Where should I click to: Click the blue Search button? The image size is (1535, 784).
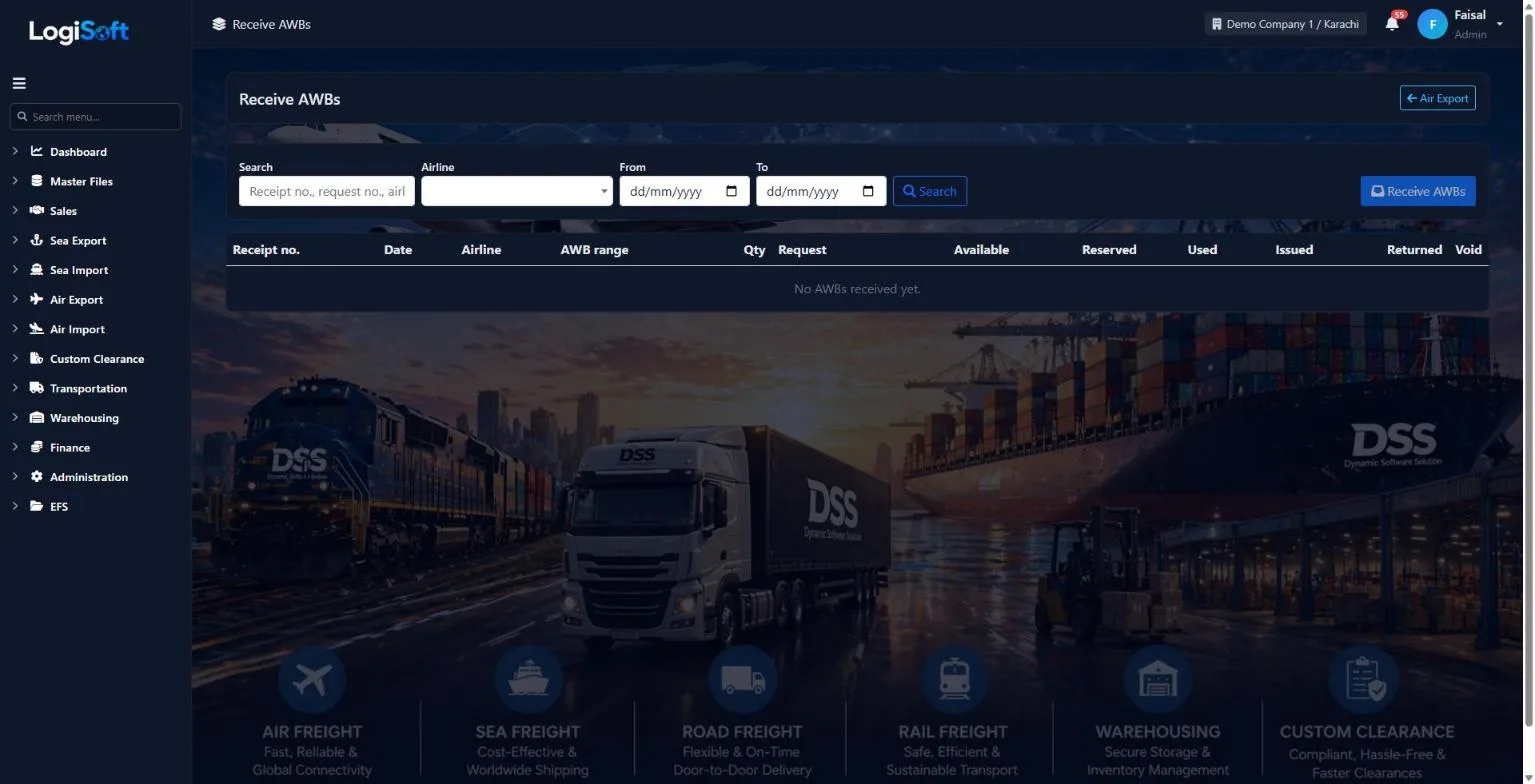(x=930, y=191)
